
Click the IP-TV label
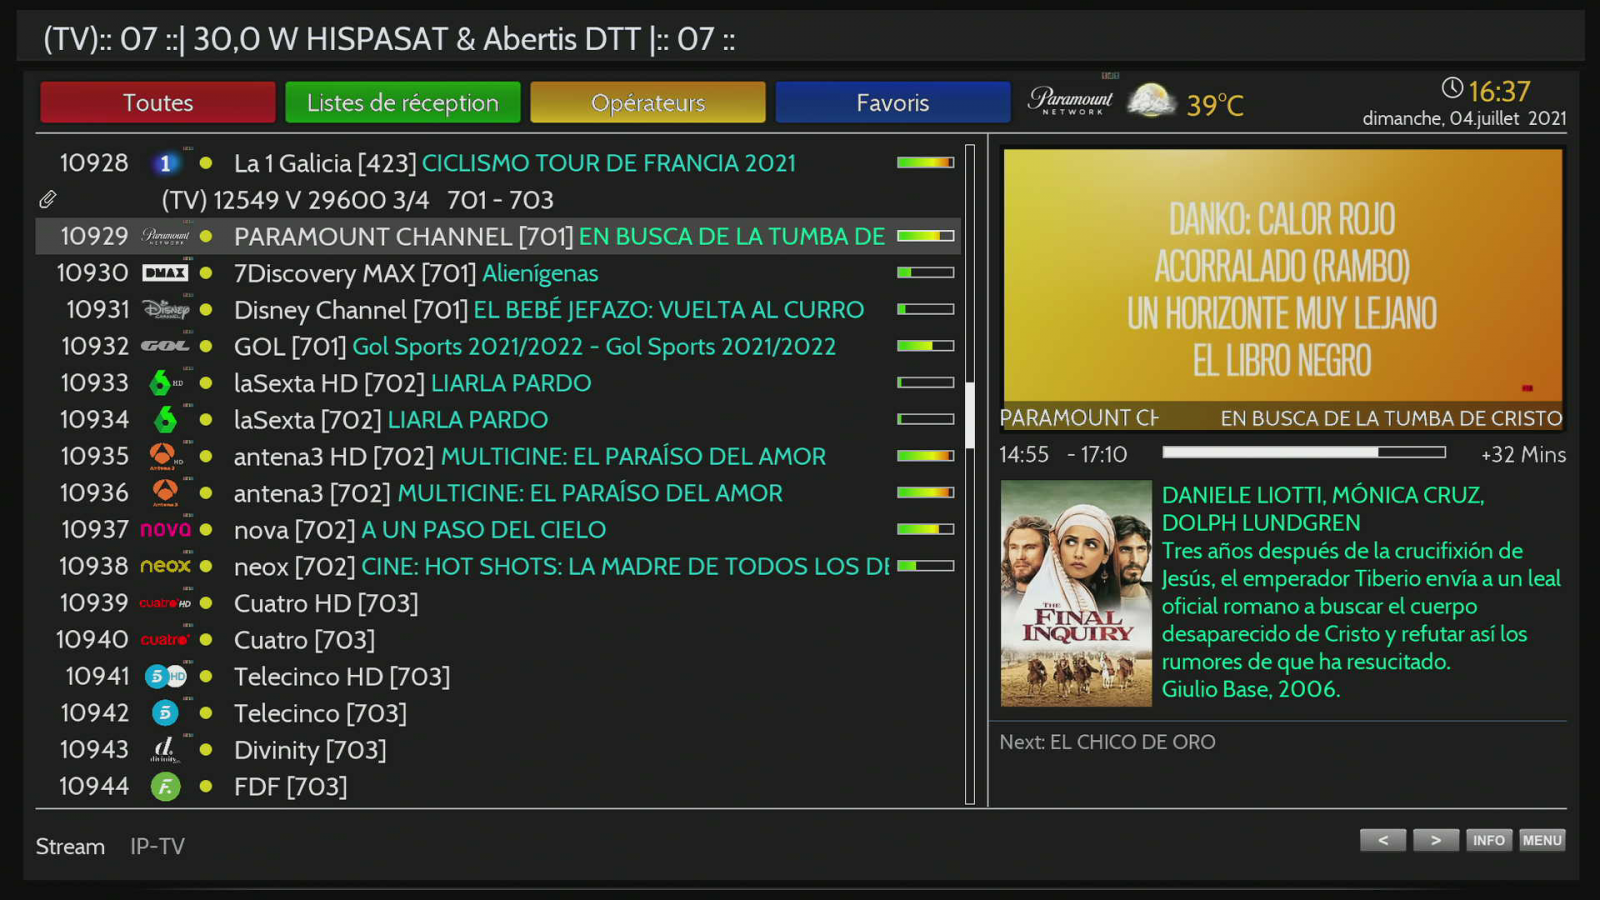point(158,847)
